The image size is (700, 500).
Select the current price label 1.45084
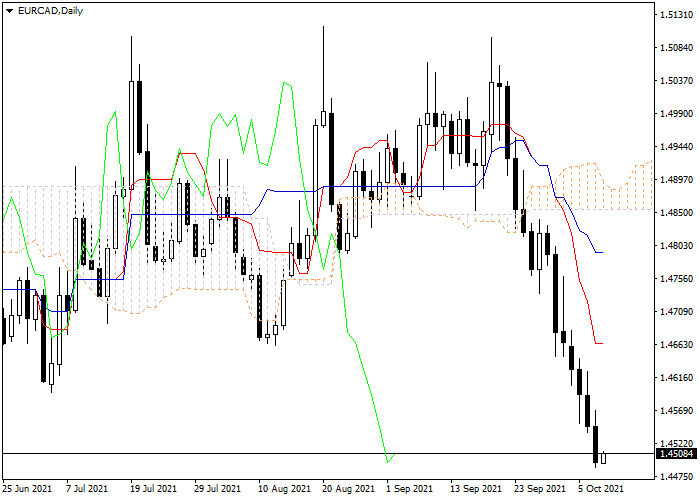point(677,454)
